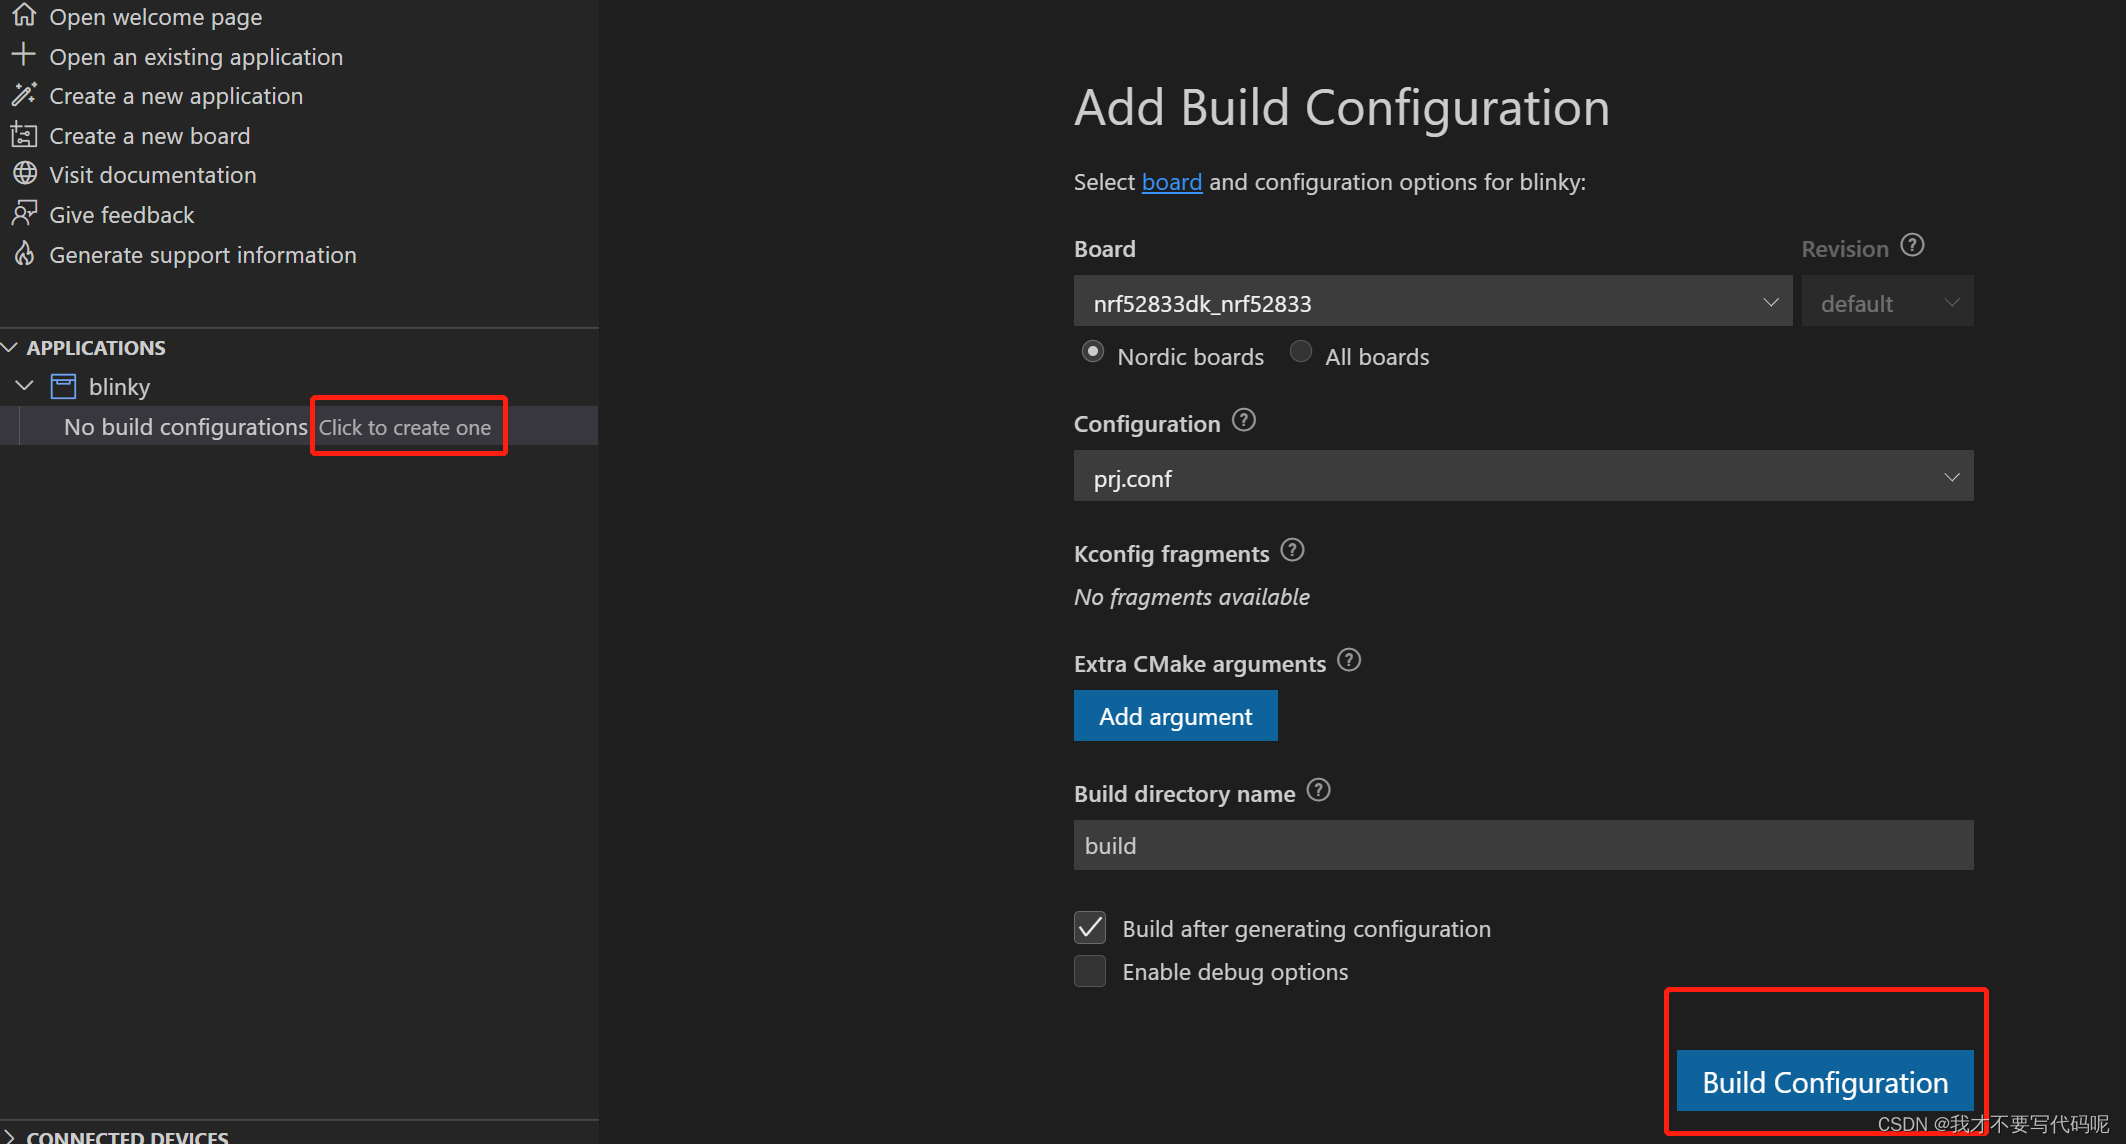Click the wand icon to create new application

(24, 95)
